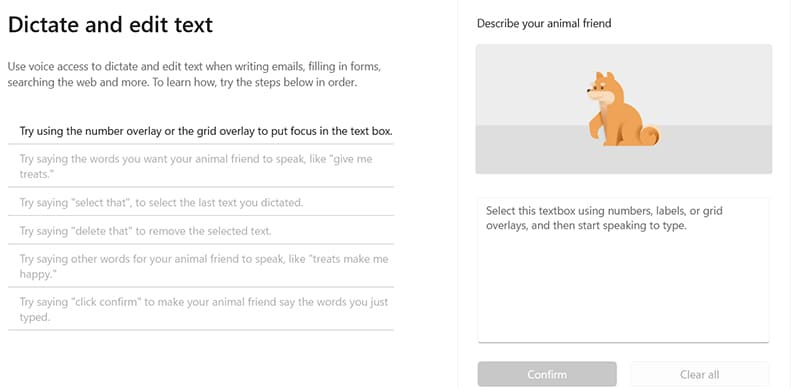Click the Dictate and edit text heading
The width and height of the screenshot is (800, 388).
(x=110, y=25)
